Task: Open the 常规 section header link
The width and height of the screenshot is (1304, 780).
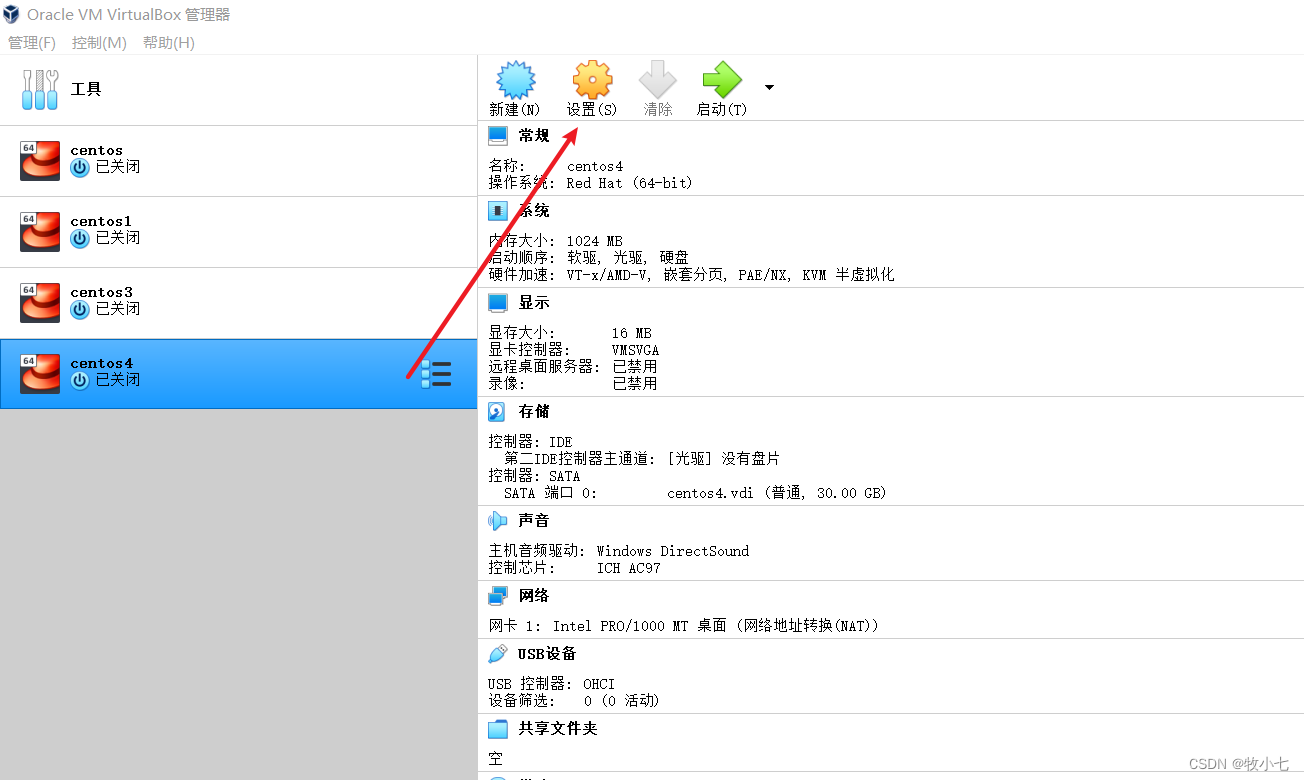Action: pos(534,136)
